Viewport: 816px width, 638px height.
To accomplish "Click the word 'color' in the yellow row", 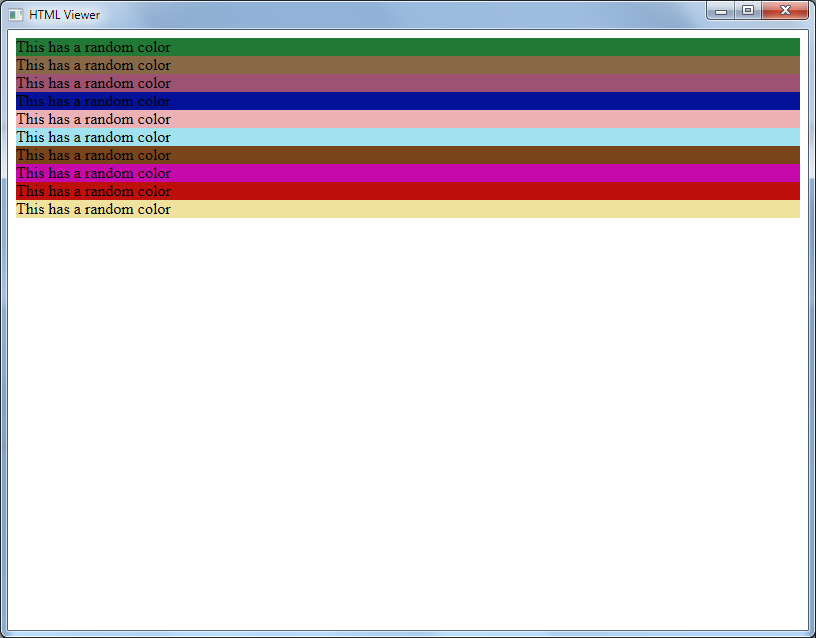I will coord(153,209).
